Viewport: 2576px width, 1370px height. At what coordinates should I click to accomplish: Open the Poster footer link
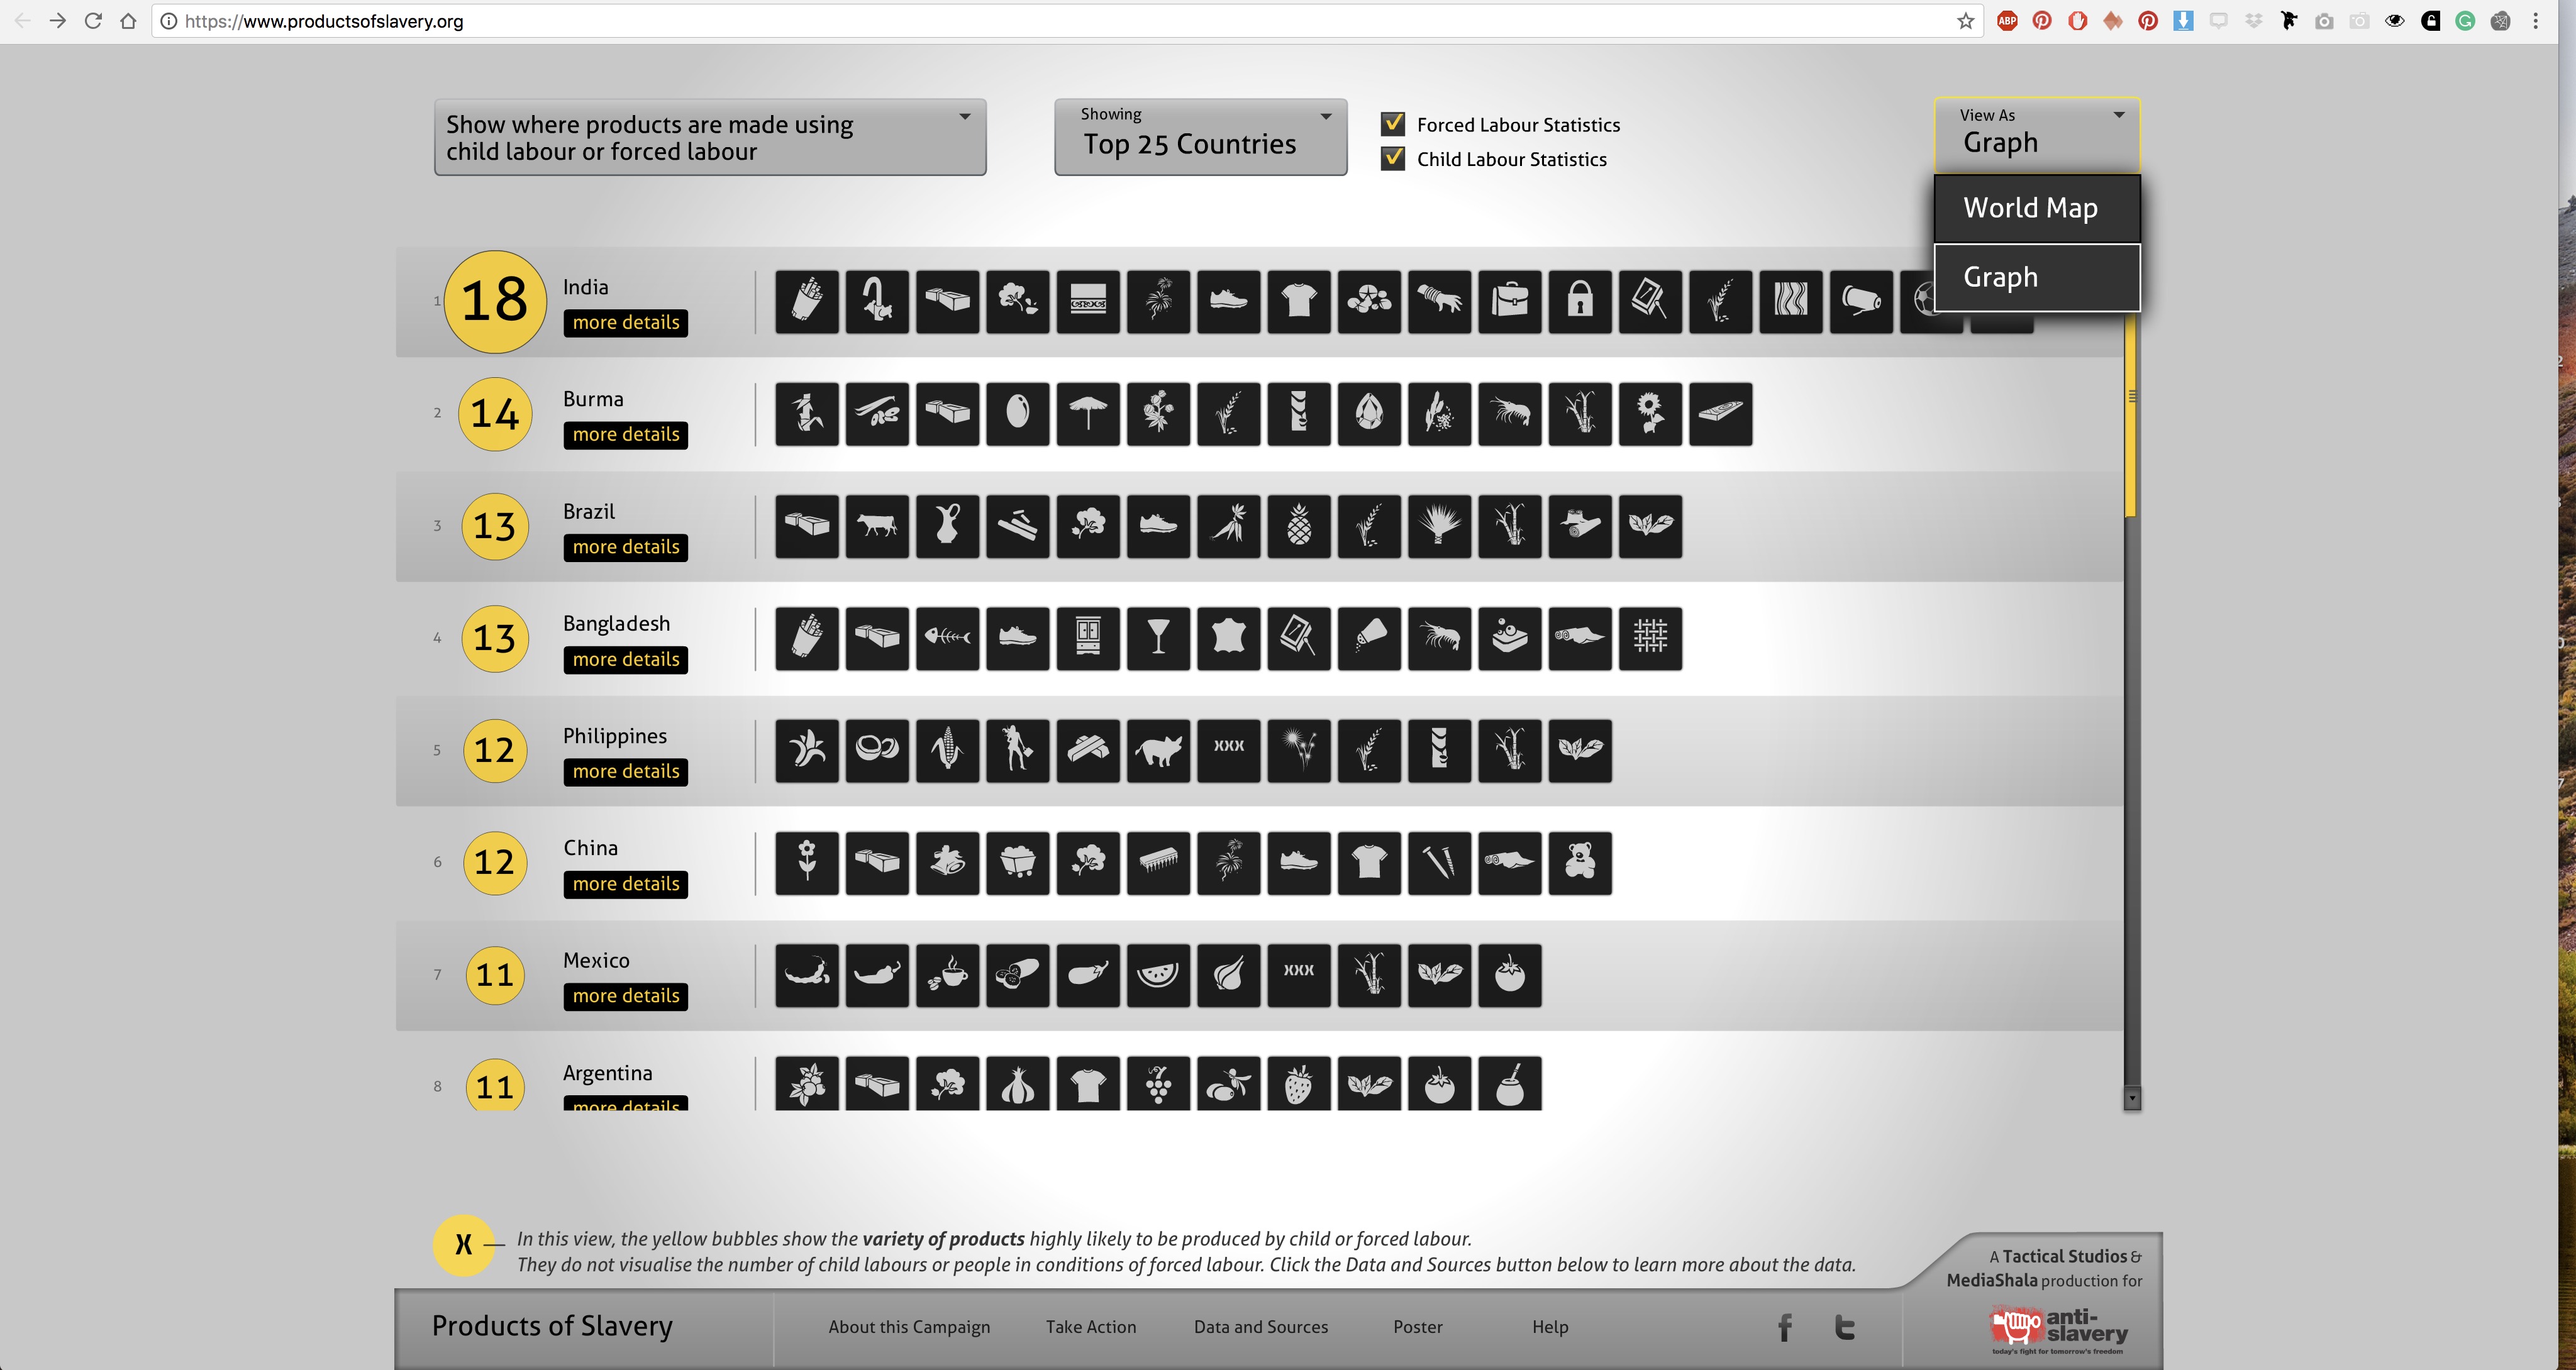[x=1418, y=1327]
